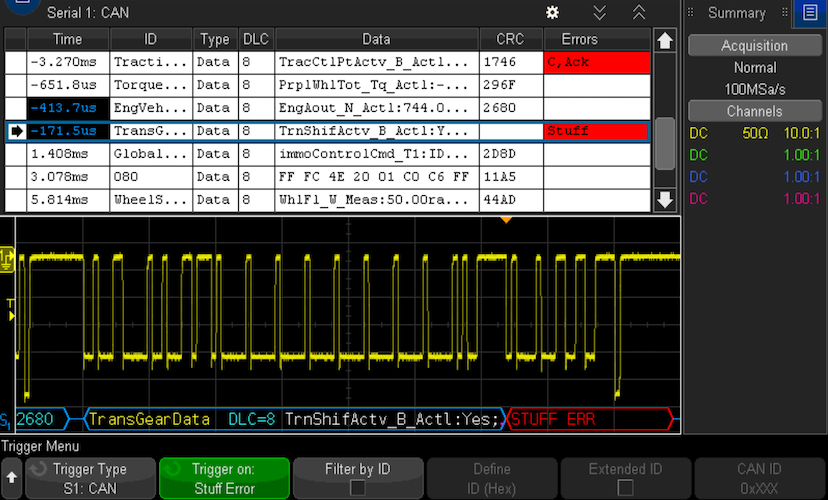Click the Define ID (Hex) softkey

click(x=491, y=478)
